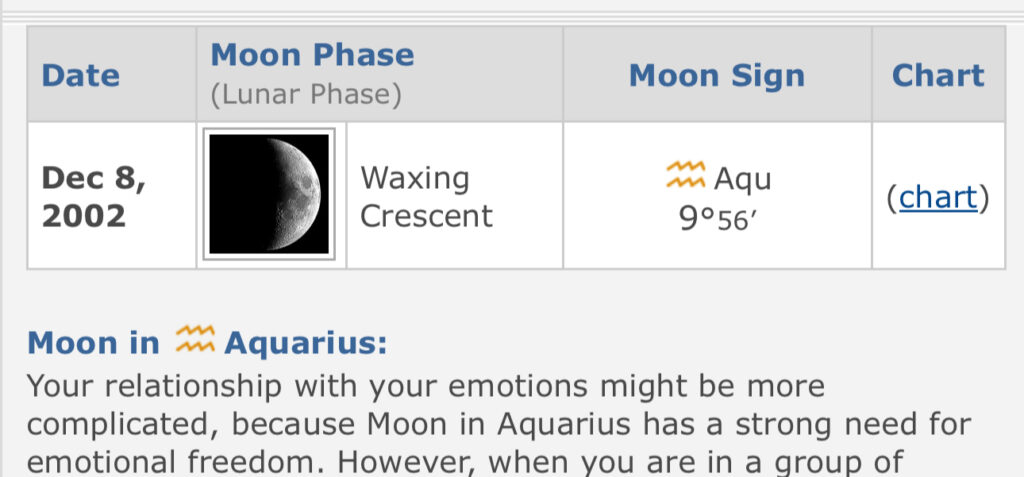Click the "Moon in" heading text
1024x477 pixels.
click(x=93, y=343)
